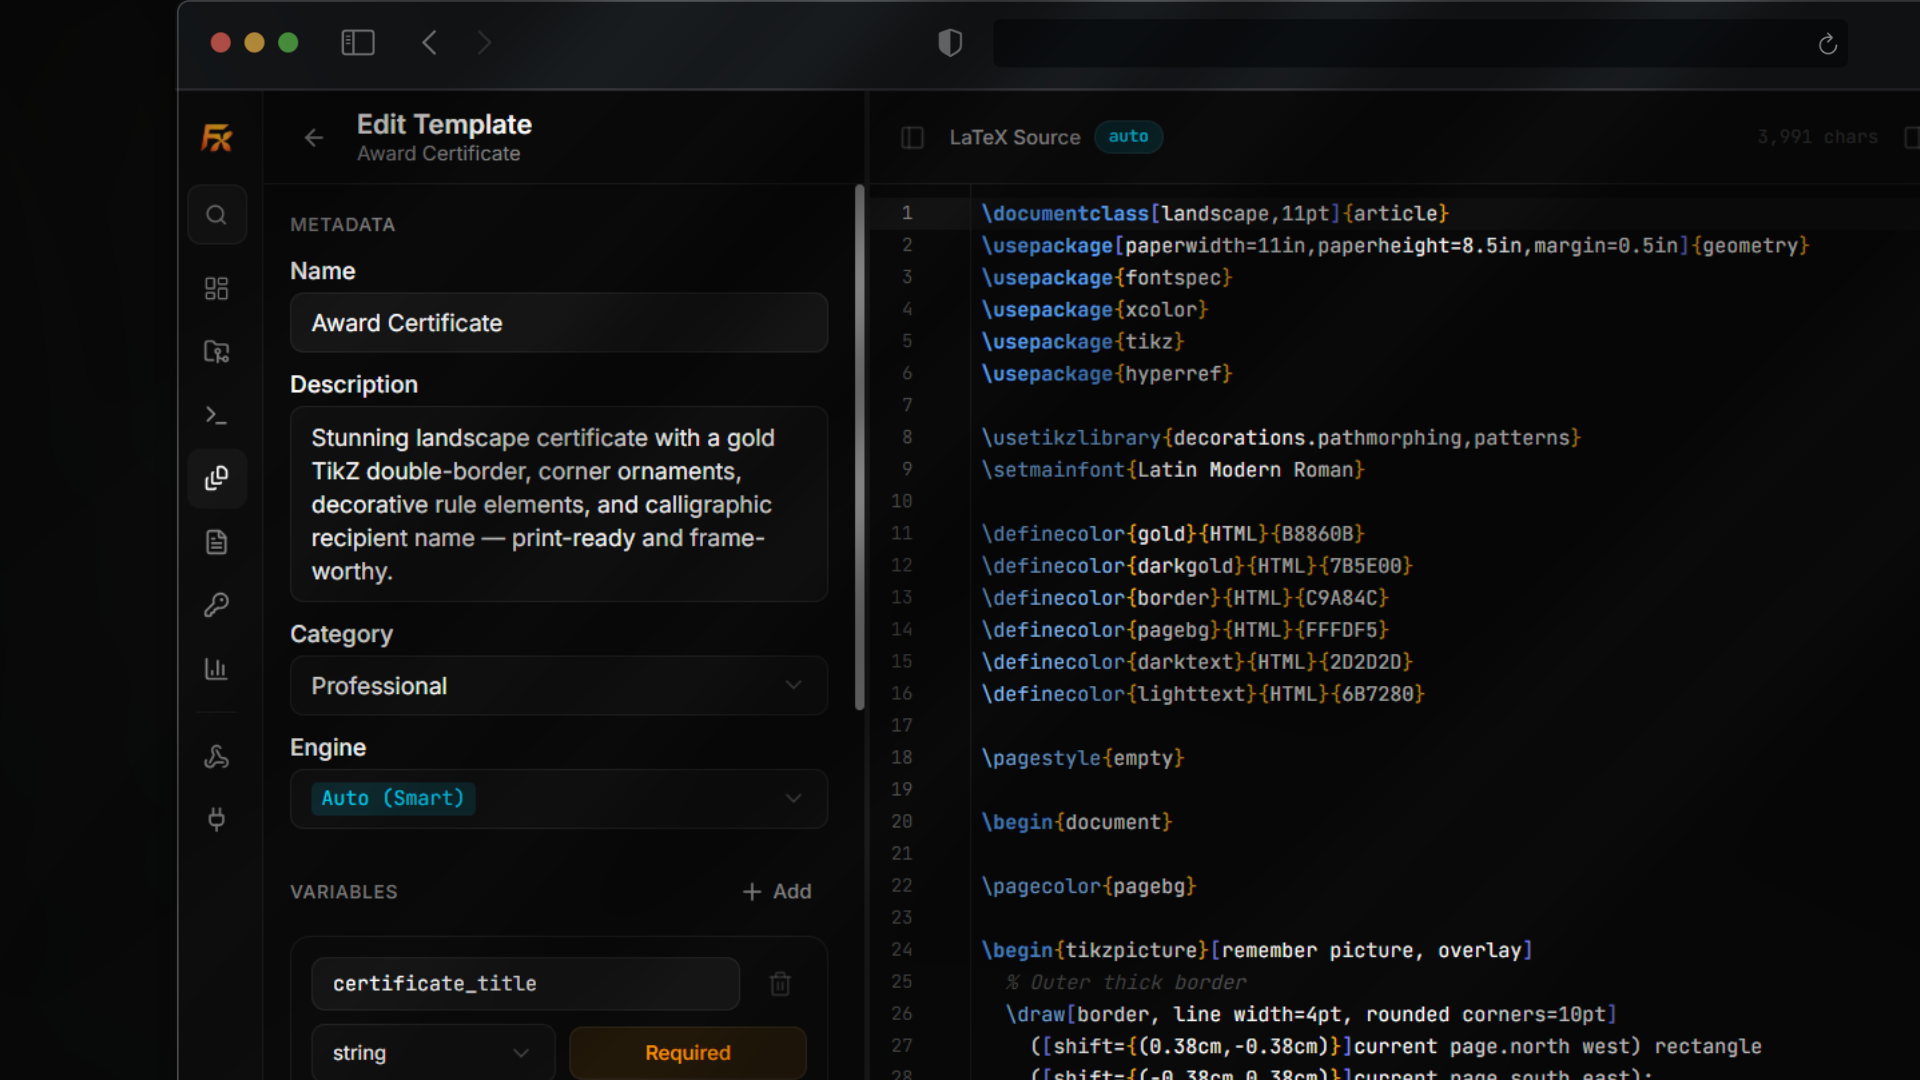Image resolution: width=1920 pixels, height=1080 pixels.
Task: Toggle the LaTeX Source panel layout icon
Action: [x=912, y=137]
